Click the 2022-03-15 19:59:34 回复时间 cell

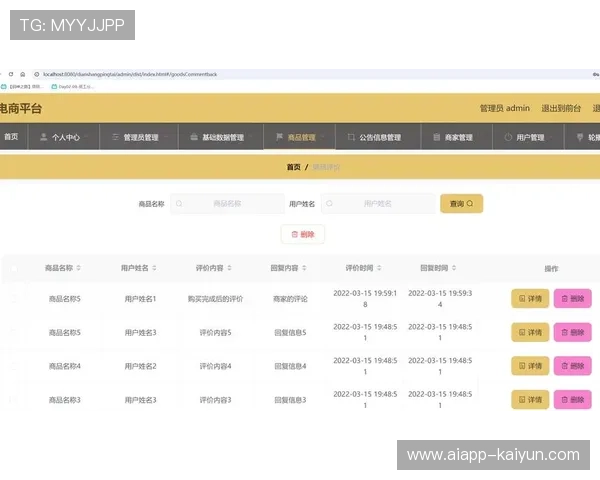coord(440,299)
